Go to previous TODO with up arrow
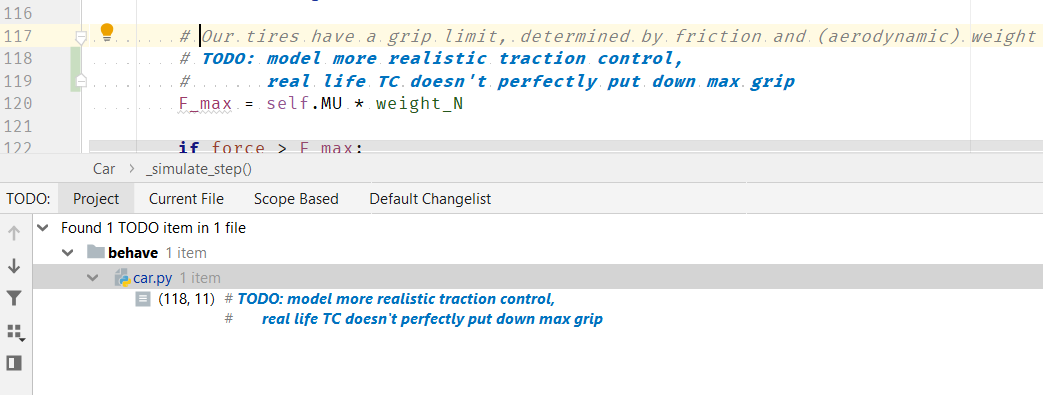Image resolution: width=1043 pixels, height=395 pixels. click(x=14, y=233)
